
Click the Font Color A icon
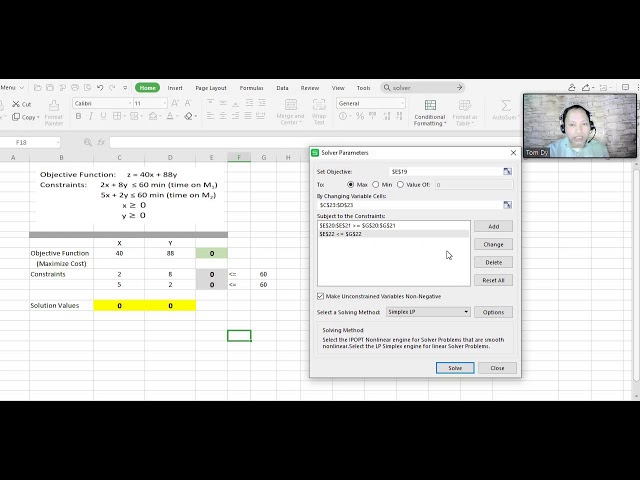pos(170,116)
